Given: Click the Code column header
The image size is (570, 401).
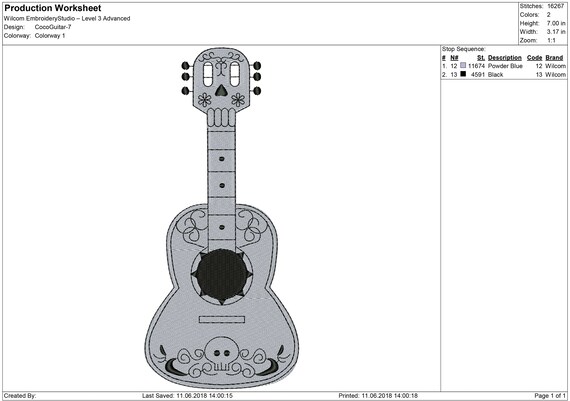Looking at the screenshot, I should 534,57.
